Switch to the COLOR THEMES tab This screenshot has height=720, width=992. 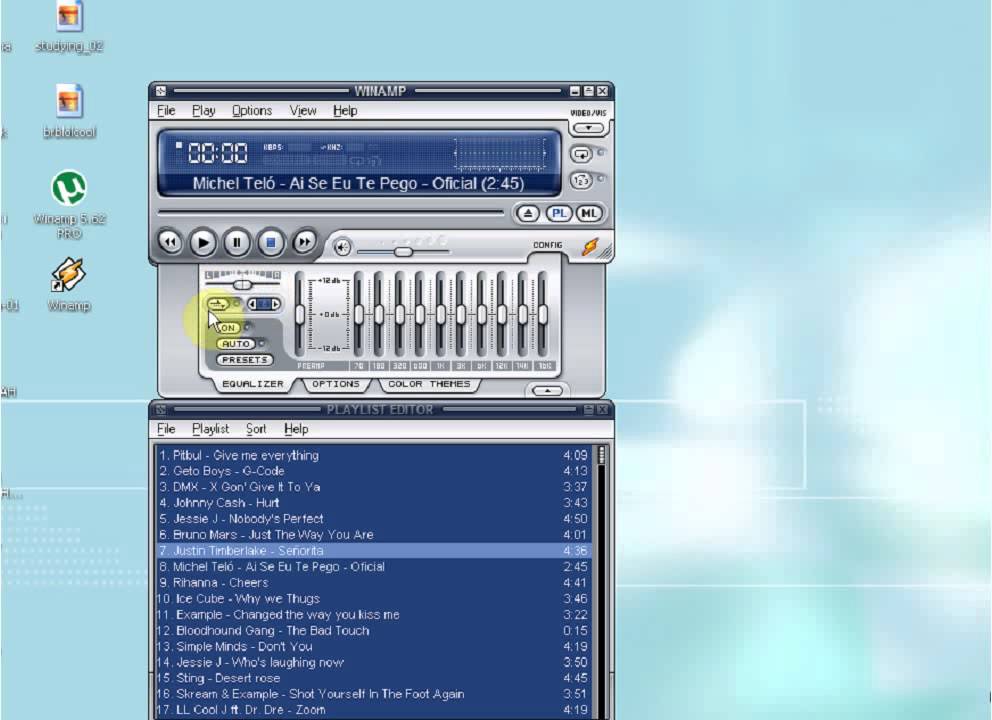429,384
